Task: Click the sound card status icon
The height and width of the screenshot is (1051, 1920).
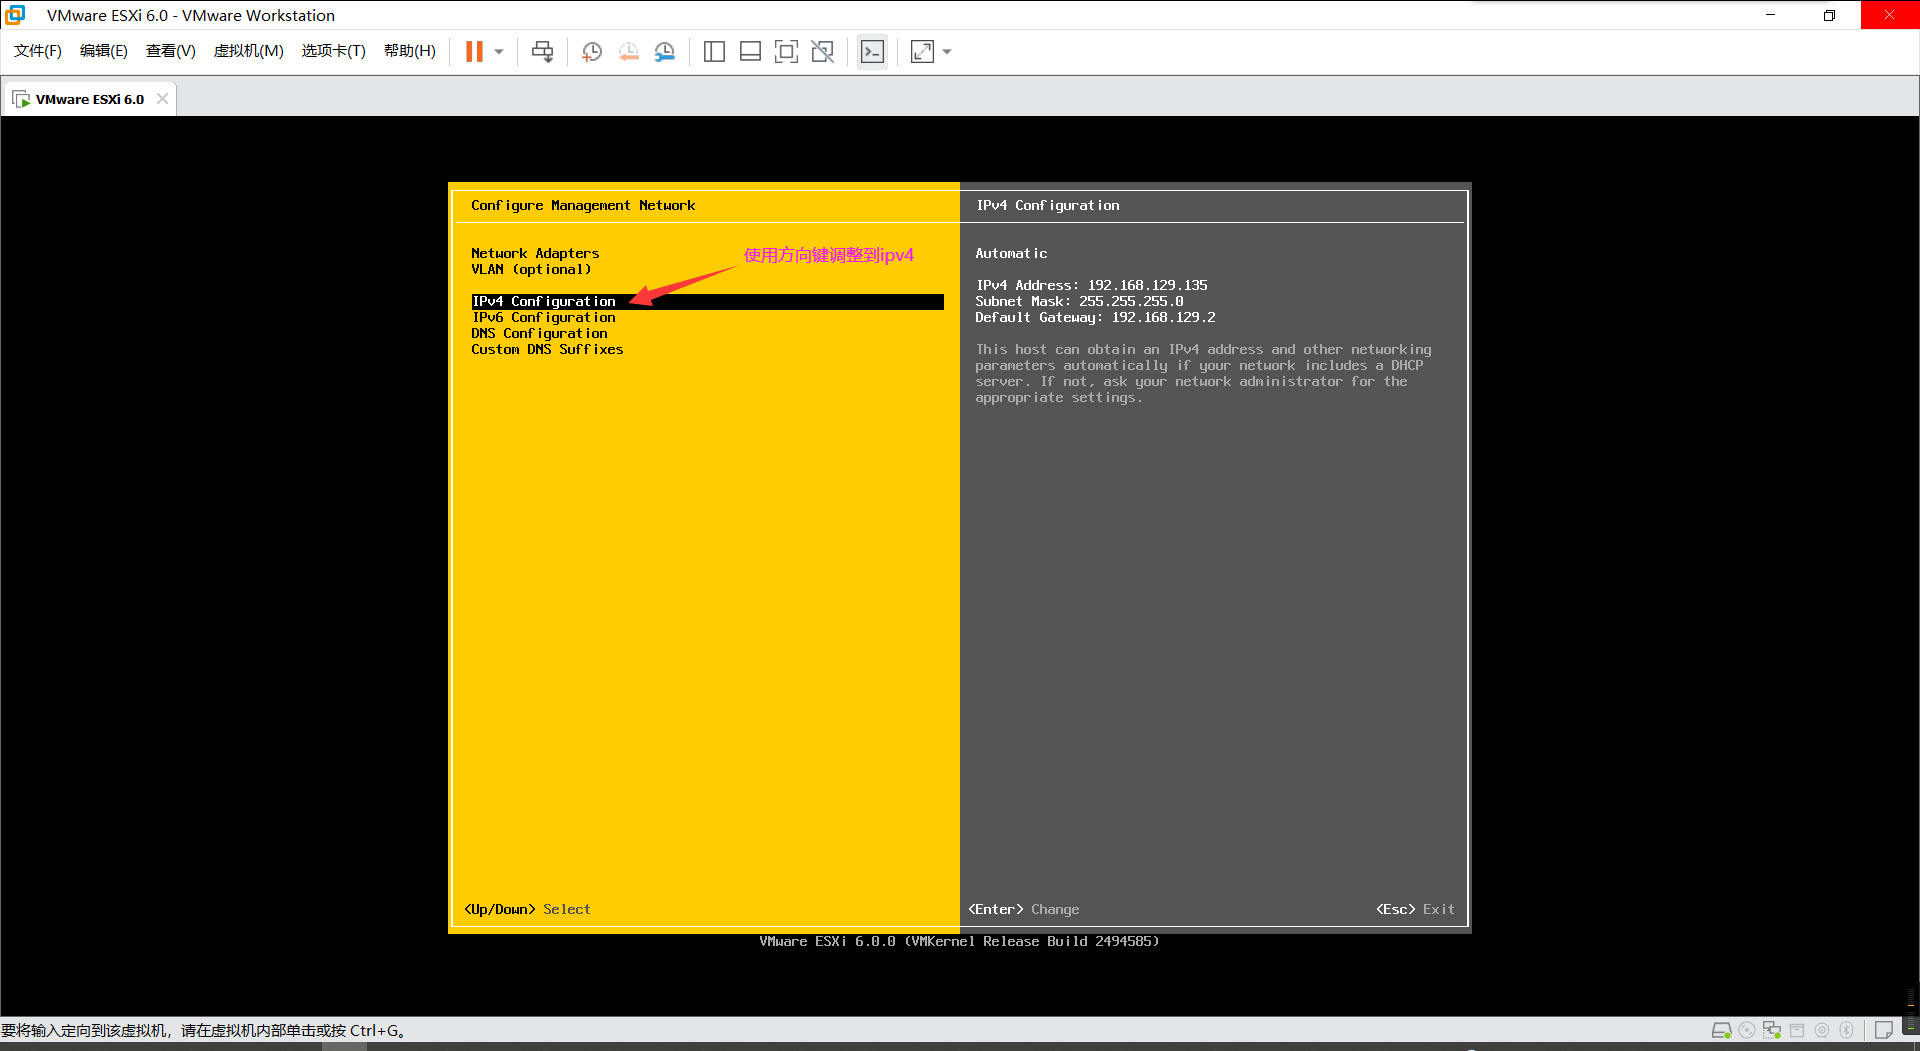Action: (1822, 1030)
